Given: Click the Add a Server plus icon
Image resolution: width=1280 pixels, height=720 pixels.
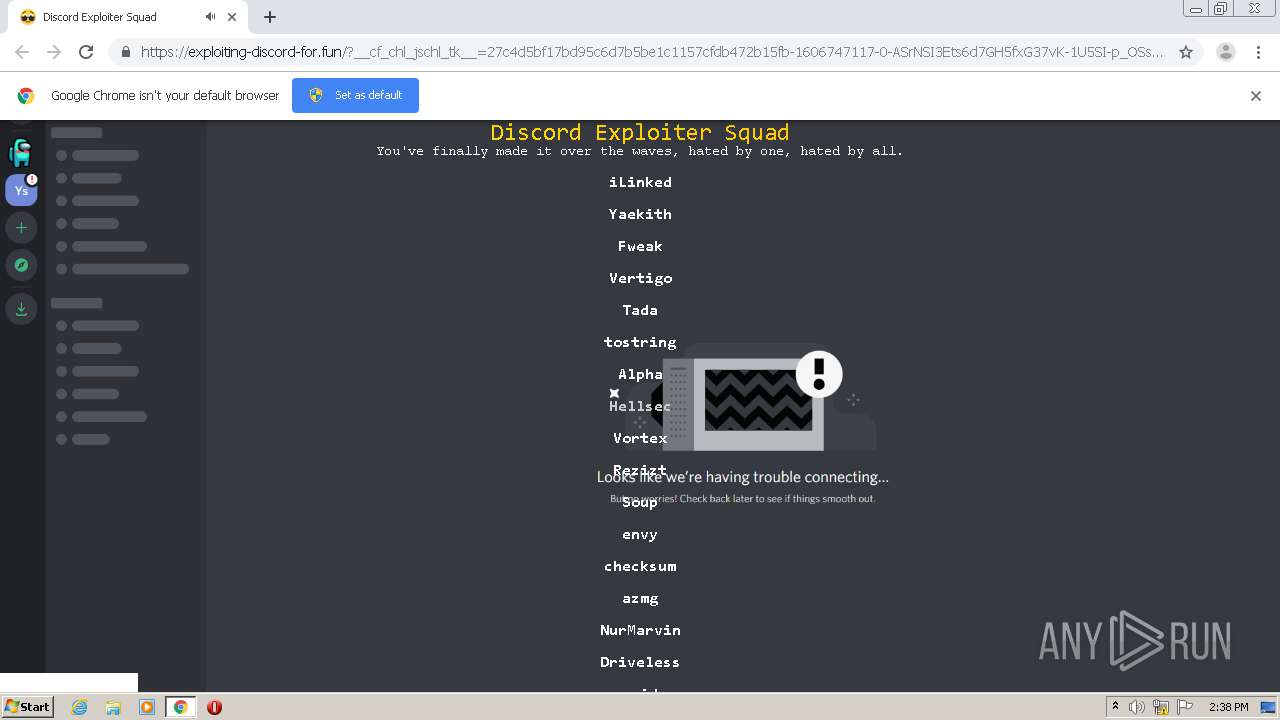Looking at the screenshot, I should (21, 228).
